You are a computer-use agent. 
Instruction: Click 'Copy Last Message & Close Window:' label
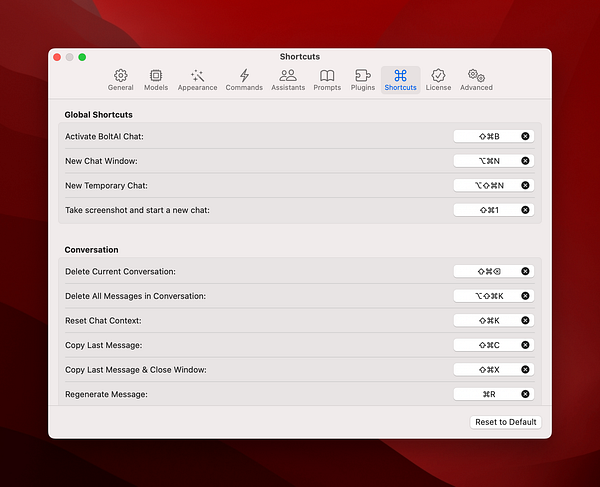(x=135, y=370)
